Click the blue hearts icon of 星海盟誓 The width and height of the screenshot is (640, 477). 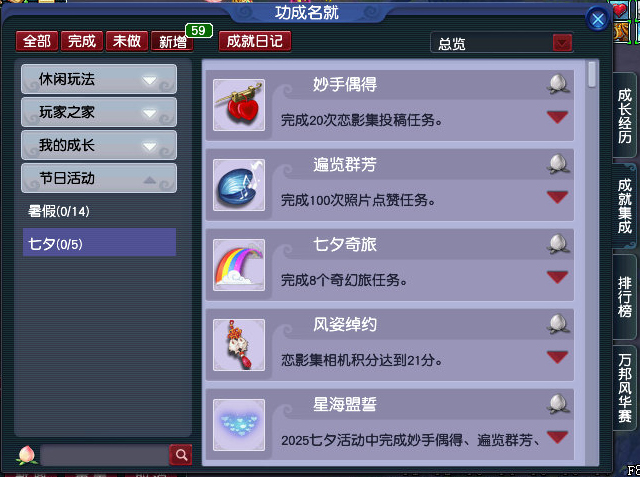(x=239, y=425)
